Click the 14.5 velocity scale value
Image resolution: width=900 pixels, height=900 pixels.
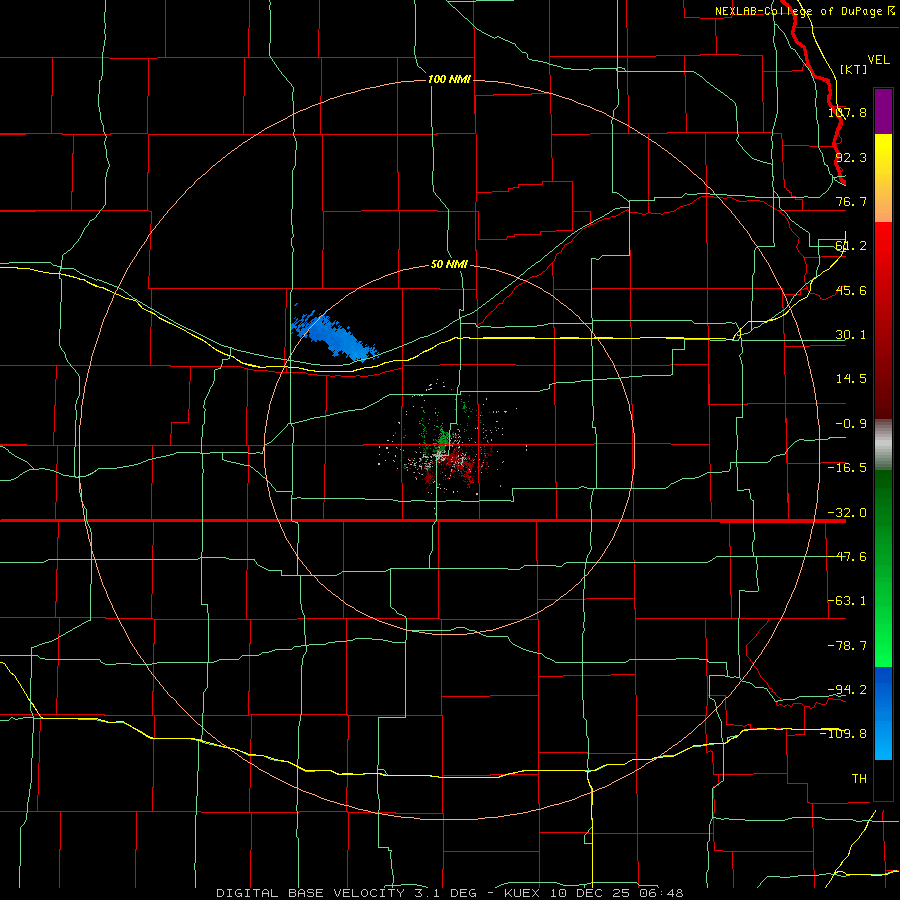[851, 379]
